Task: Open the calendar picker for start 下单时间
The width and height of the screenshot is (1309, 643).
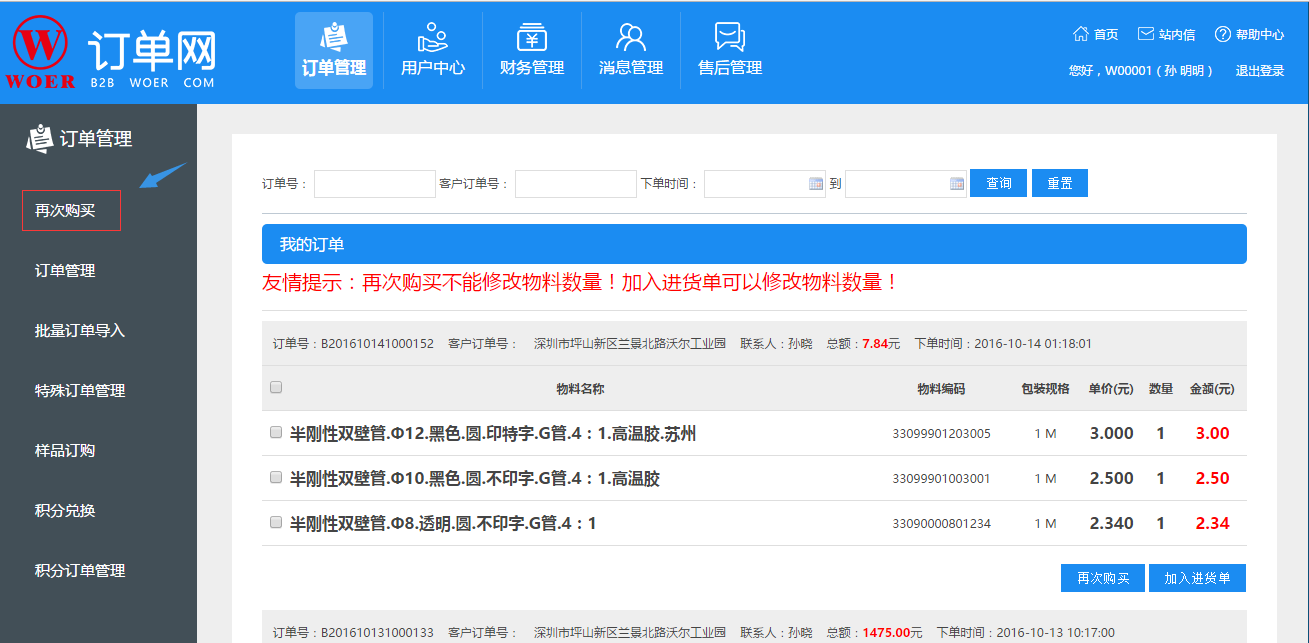Action: coord(815,183)
